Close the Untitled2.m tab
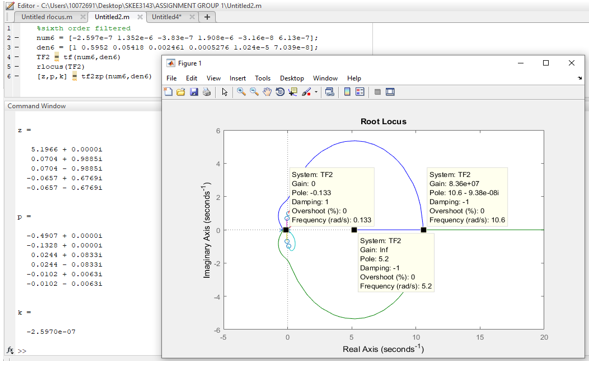This screenshot has height=370, width=599. (140, 17)
